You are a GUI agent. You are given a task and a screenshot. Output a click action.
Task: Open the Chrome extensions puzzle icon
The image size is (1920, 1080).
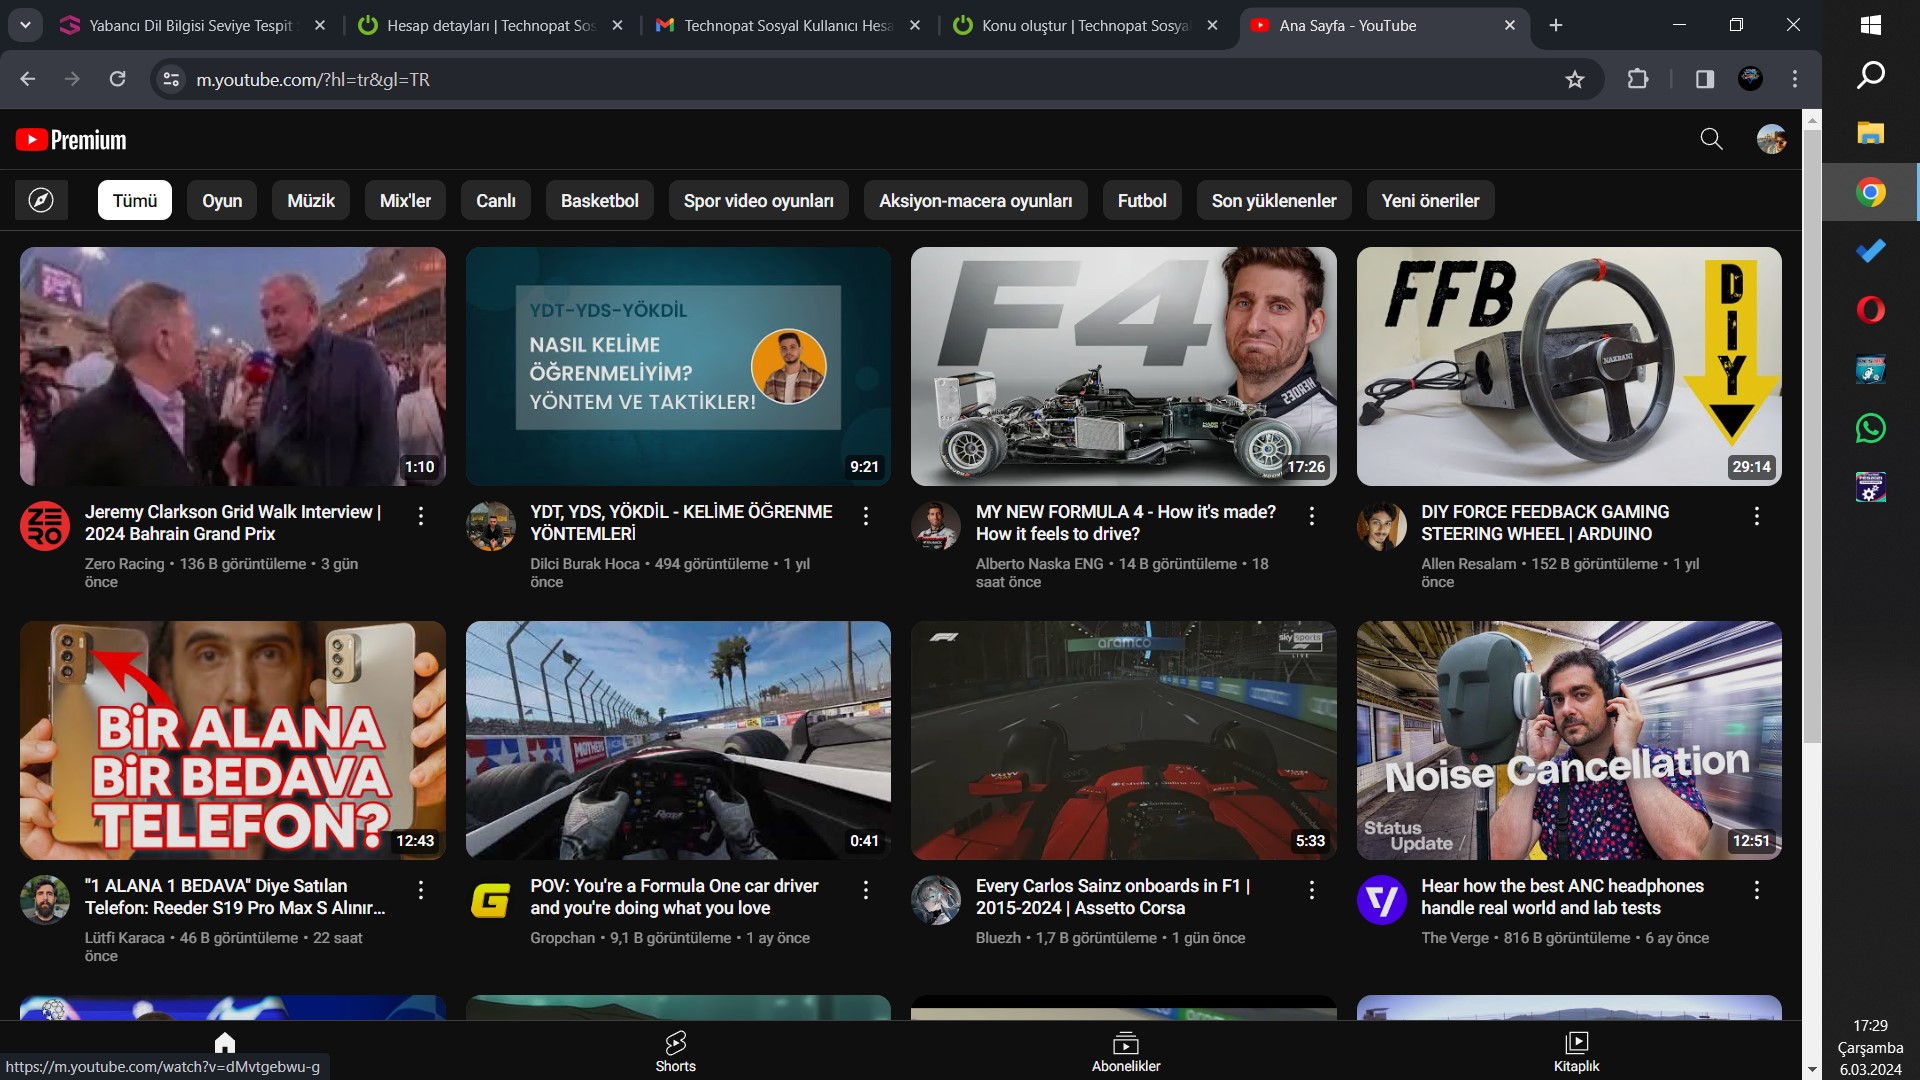pos(1638,79)
